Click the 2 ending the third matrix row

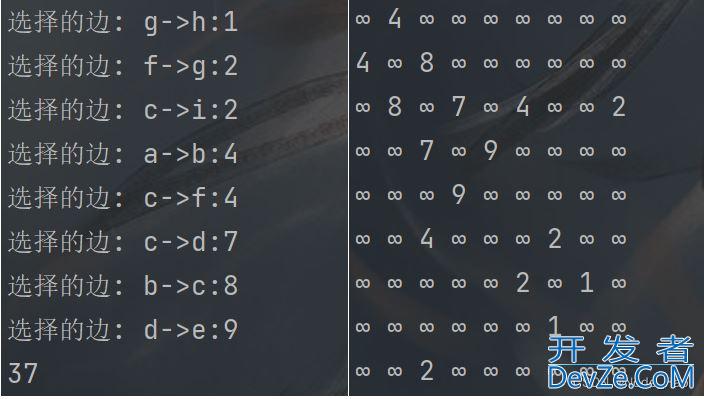[619, 106]
